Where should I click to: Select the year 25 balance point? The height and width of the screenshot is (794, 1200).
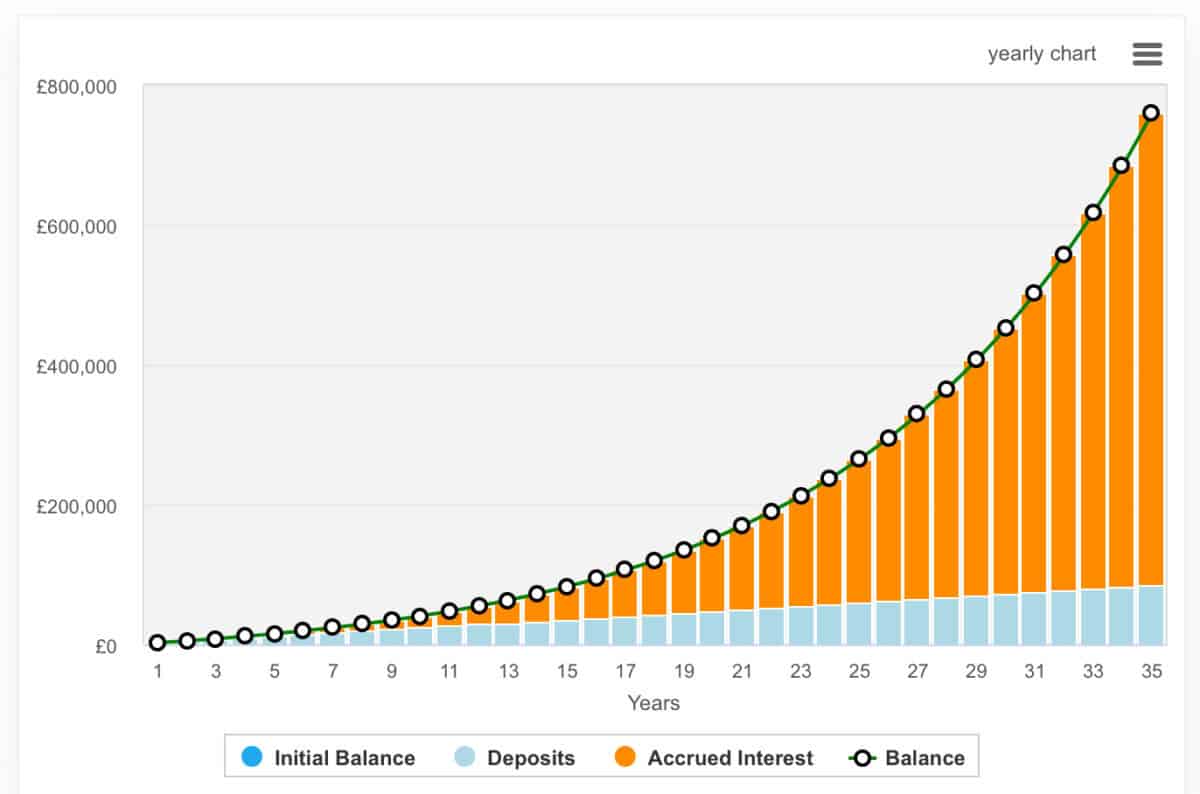(x=859, y=459)
